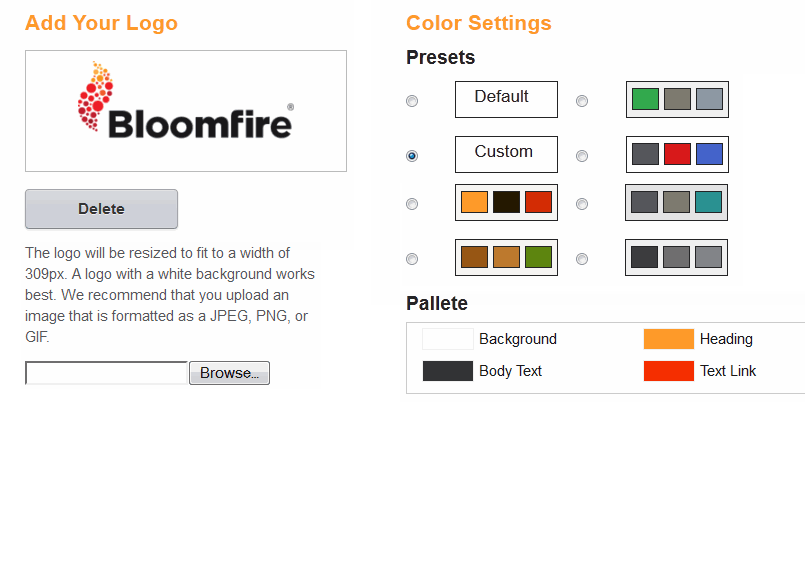
Task: Open the Heading orange color swatch
Action: pyautogui.click(x=668, y=339)
